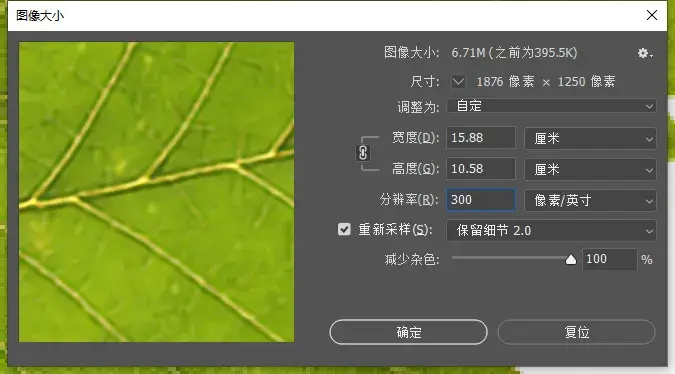Click the 减少杂色 label
The width and height of the screenshot is (675, 374).
coord(412,259)
